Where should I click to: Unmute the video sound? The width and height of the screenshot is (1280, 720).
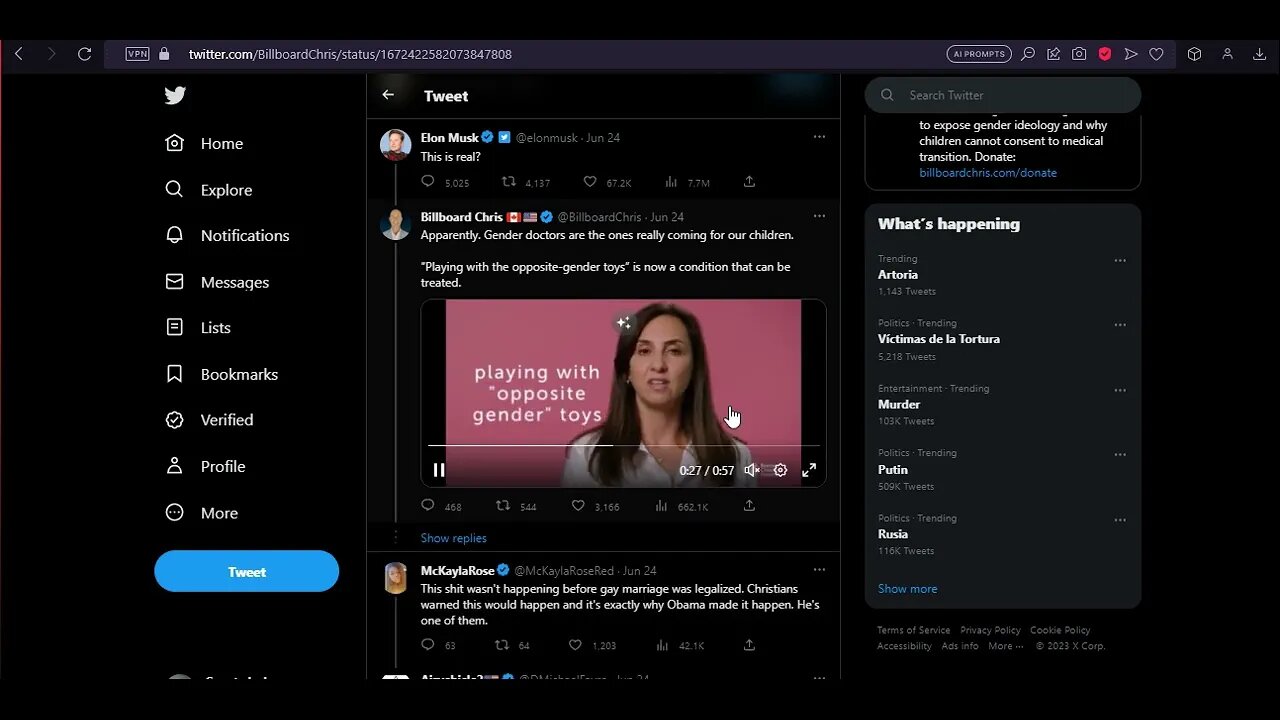(752, 470)
